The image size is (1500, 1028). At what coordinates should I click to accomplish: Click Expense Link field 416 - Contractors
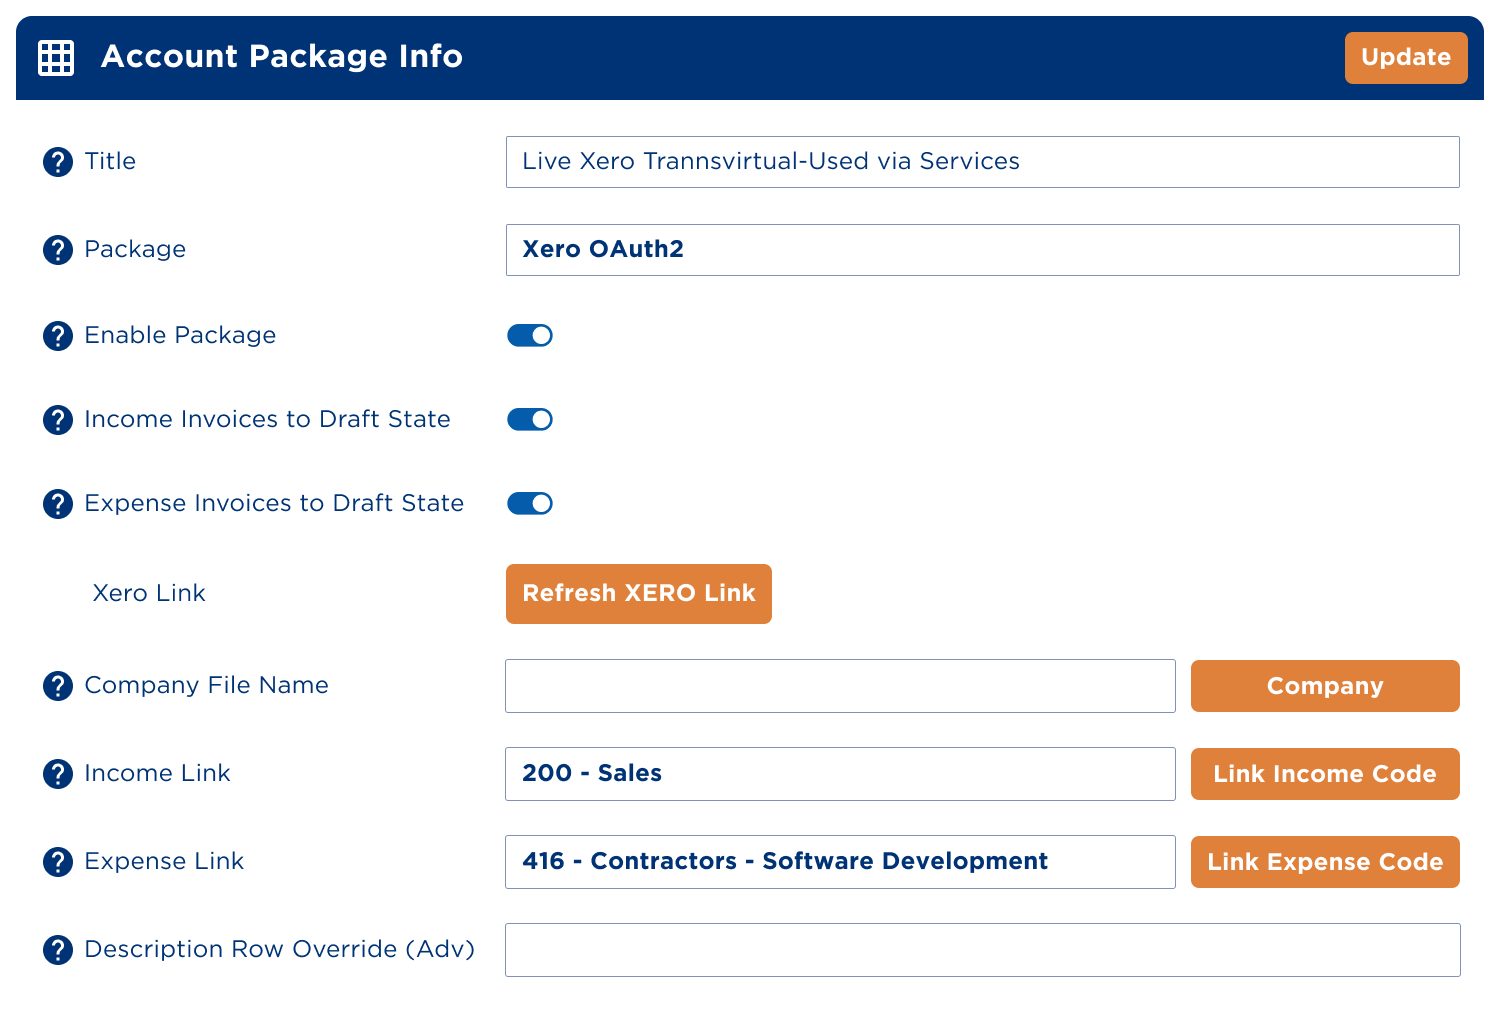(x=840, y=862)
